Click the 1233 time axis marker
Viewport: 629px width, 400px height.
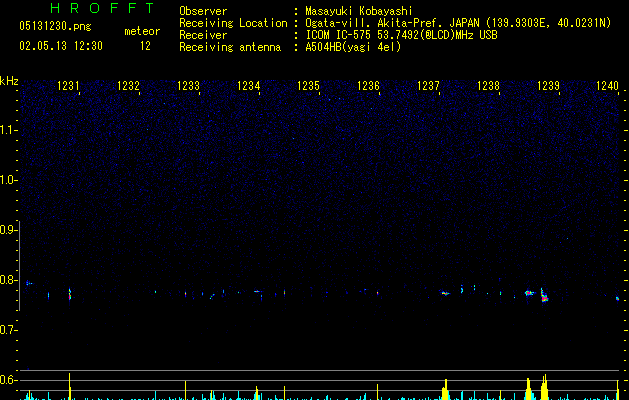pyautogui.click(x=188, y=85)
